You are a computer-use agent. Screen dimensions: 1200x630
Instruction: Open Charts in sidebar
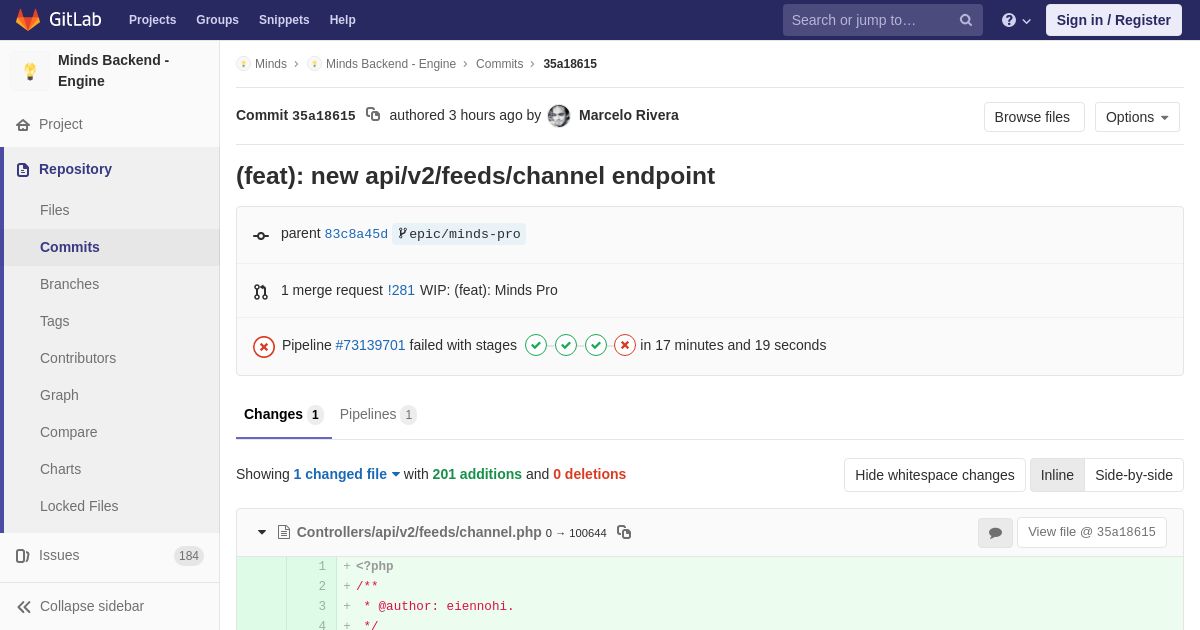(x=112, y=469)
